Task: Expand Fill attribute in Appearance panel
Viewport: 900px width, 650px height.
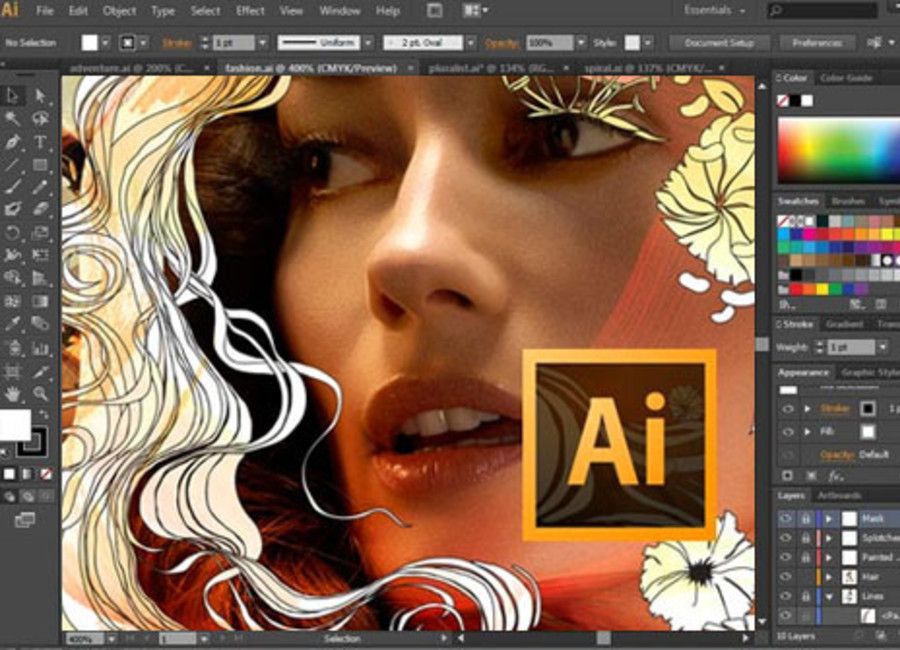Action: point(808,431)
